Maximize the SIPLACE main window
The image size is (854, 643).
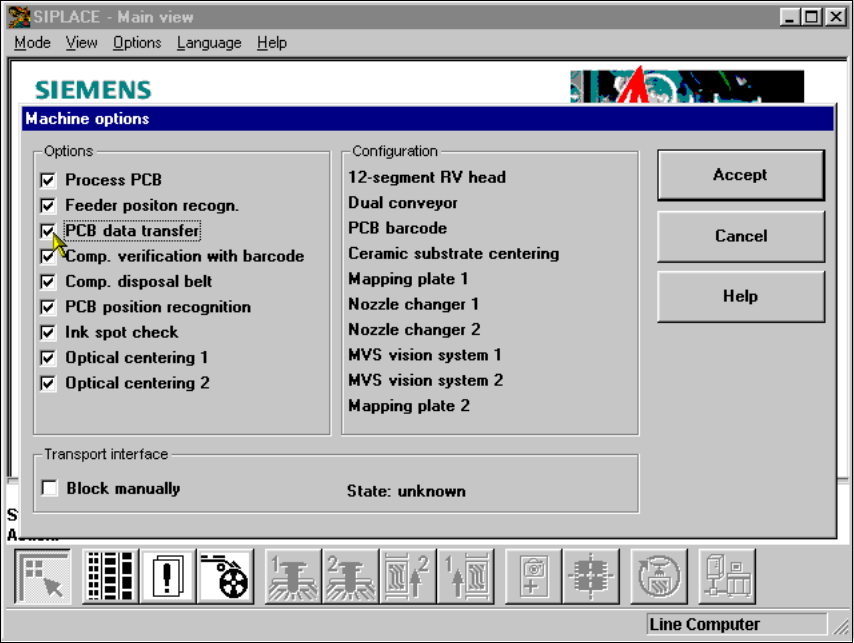coord(811,17)
